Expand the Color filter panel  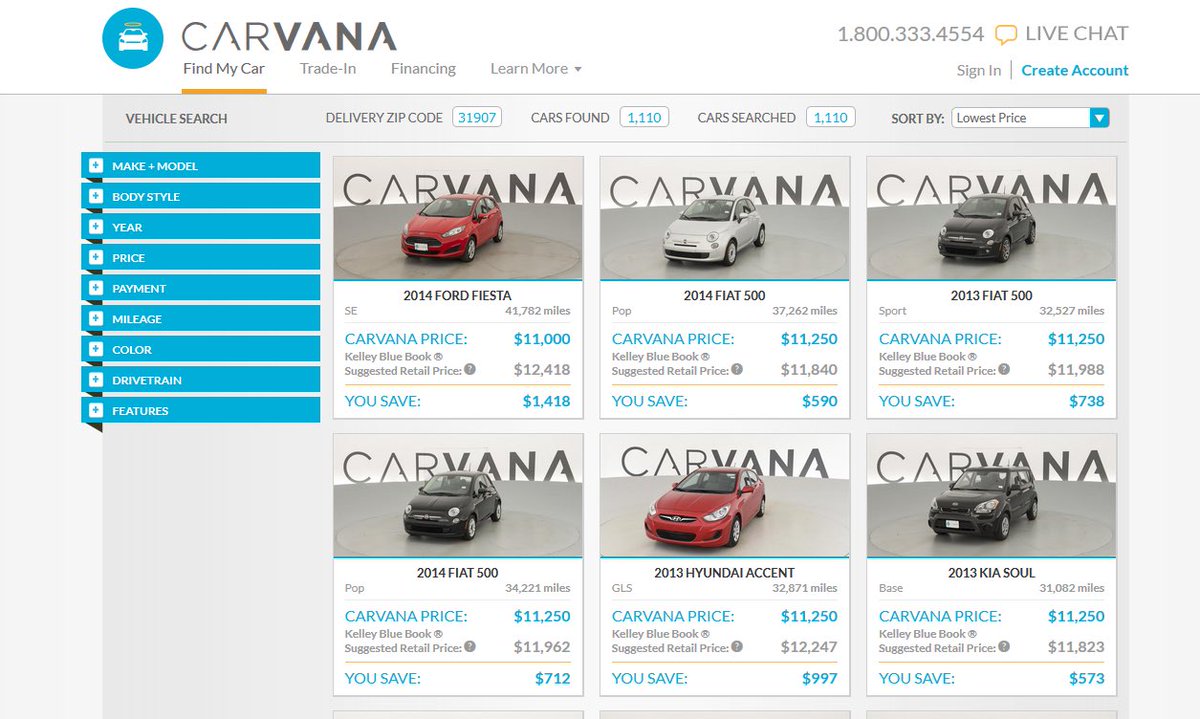200,349
